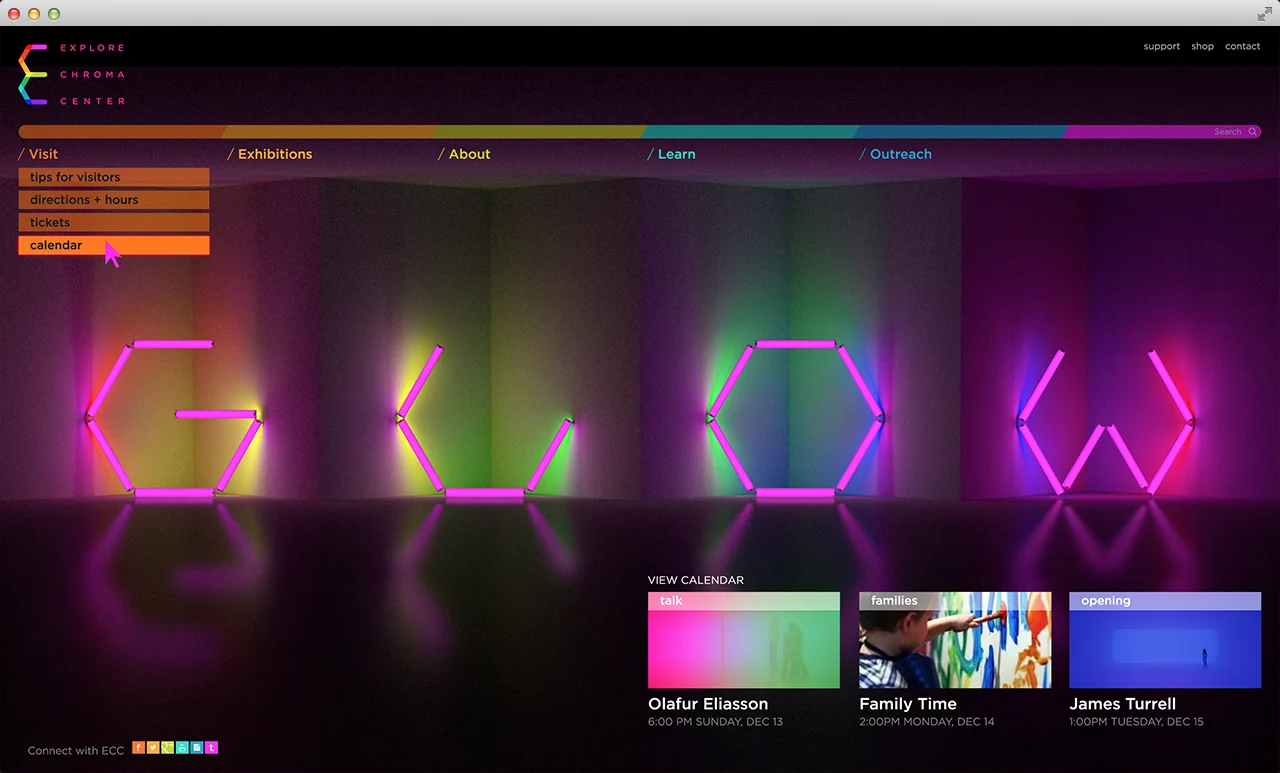Click the 6:00 PM SUNDAY, DEC 13 text
Screen dimensions: 1280x773
[x=715, y=722]
